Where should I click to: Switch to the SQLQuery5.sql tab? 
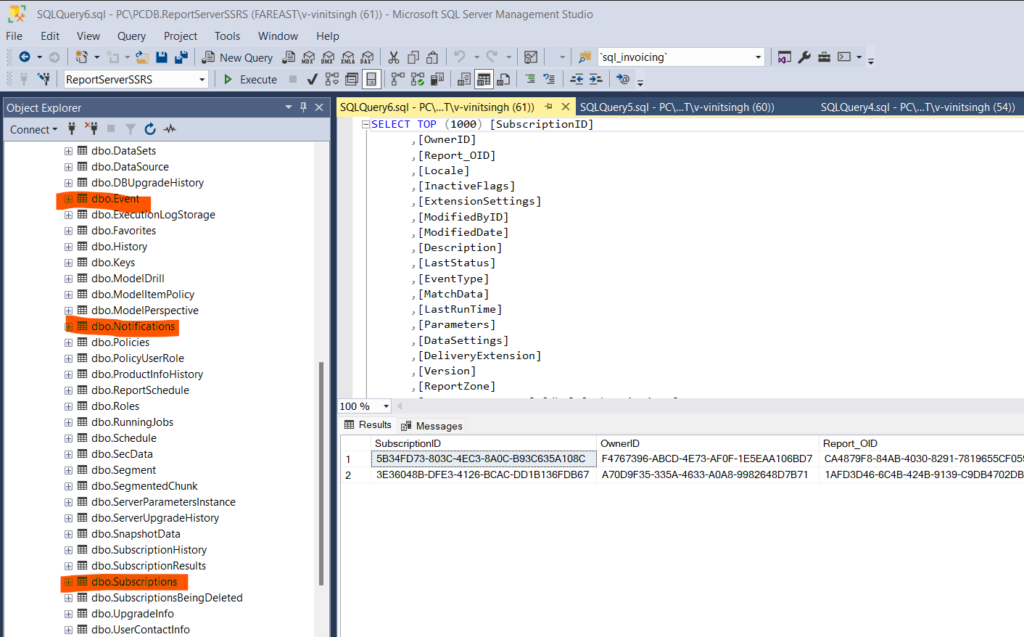pyautogui.click(x=677, y=107)
